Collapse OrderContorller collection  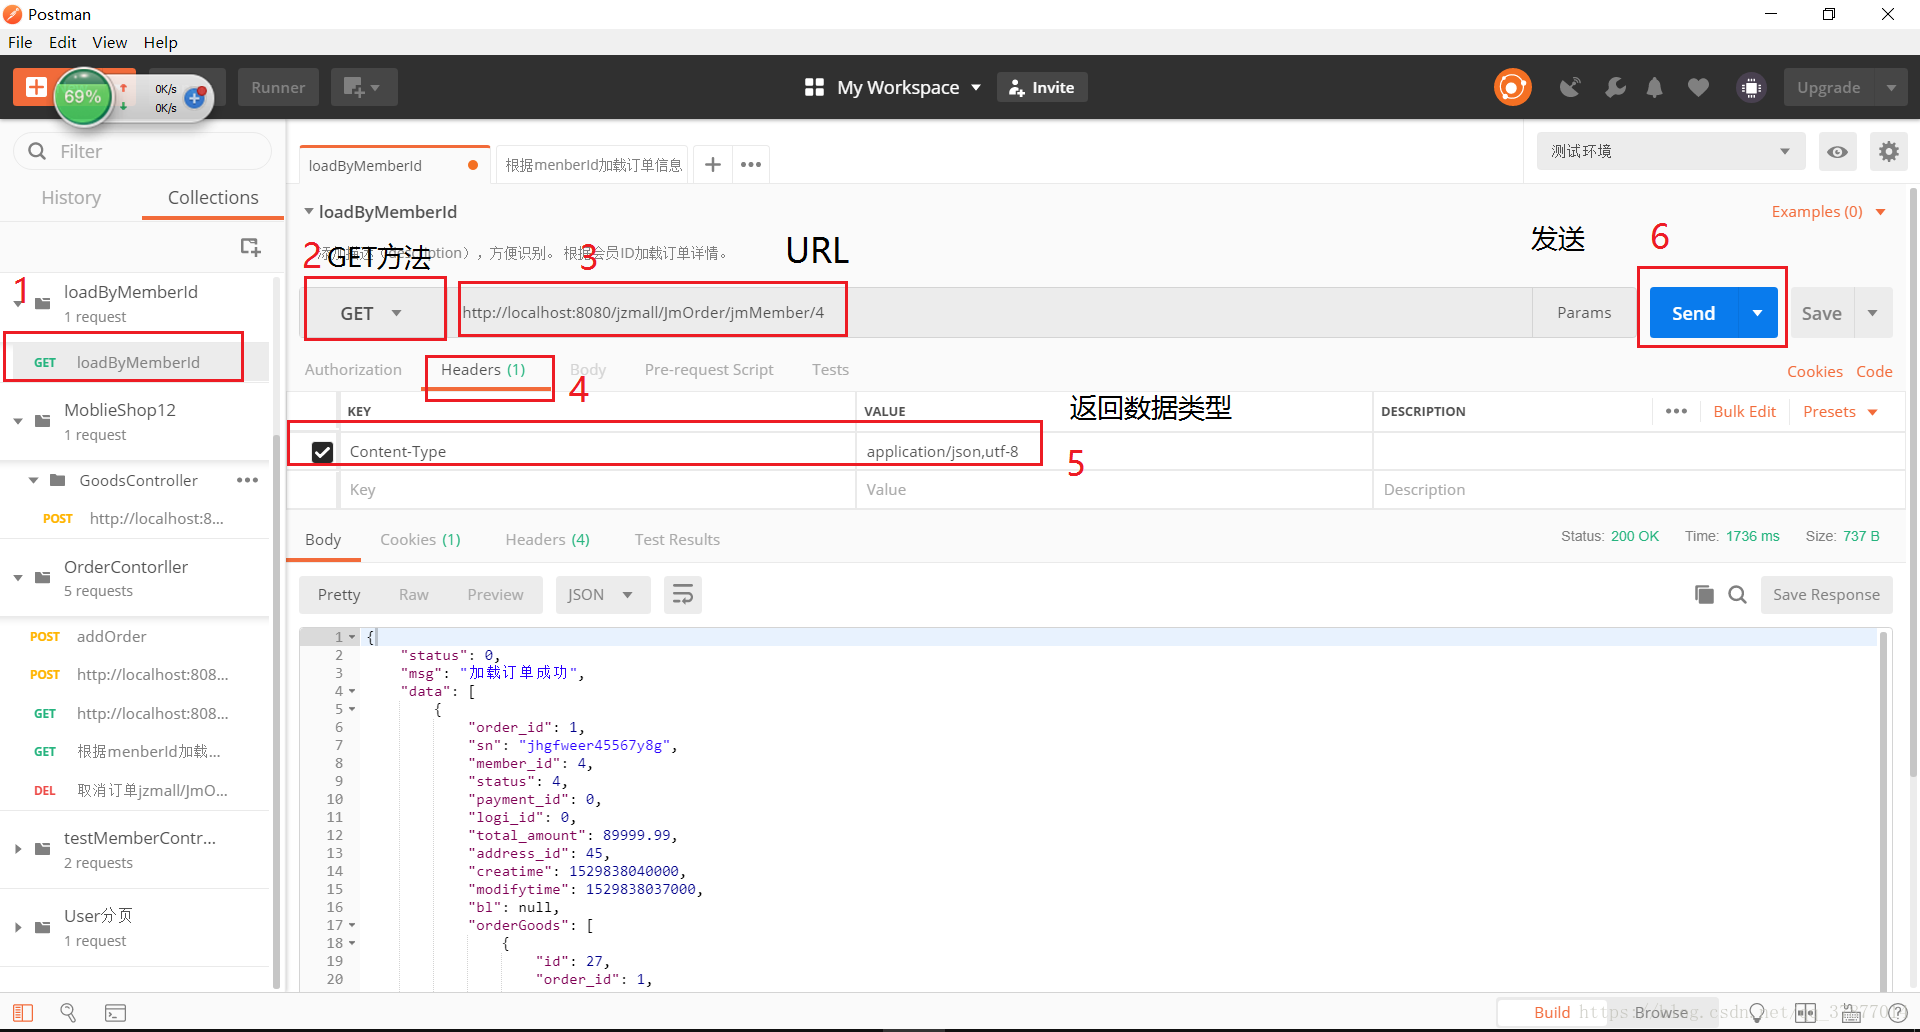pyautogui.click(x=18, y=578)
